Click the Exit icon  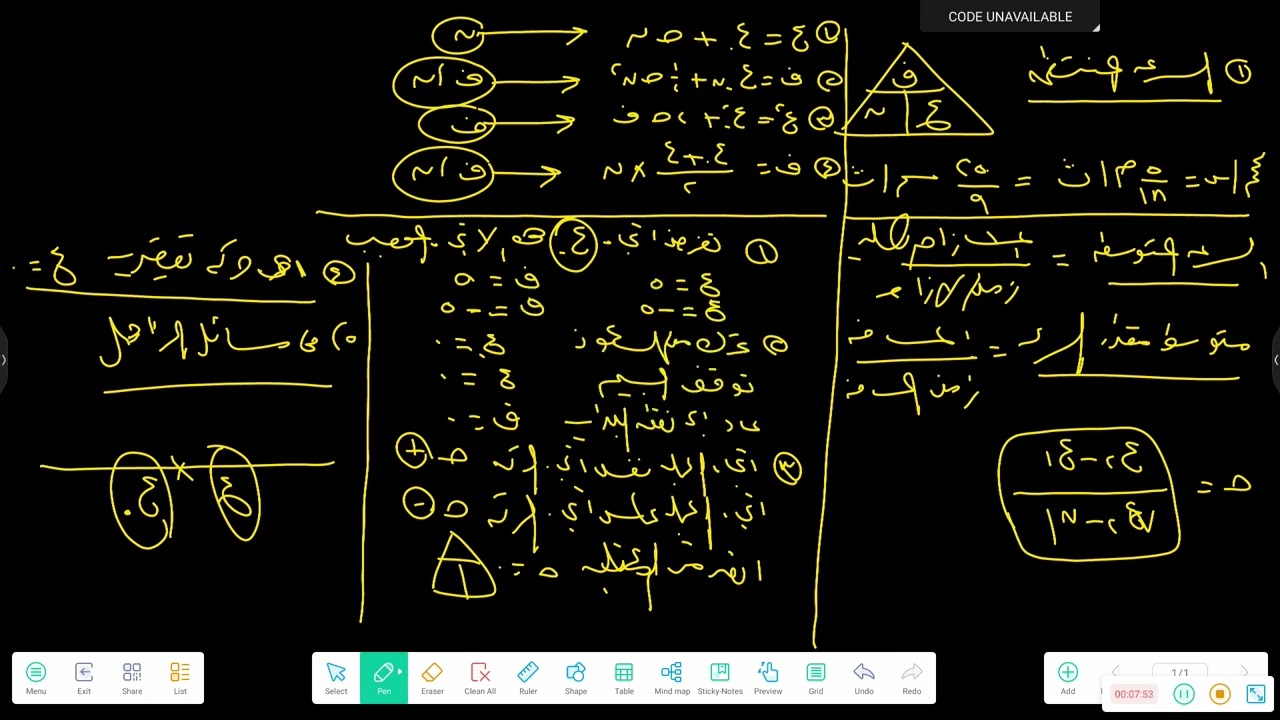[84, 678]
